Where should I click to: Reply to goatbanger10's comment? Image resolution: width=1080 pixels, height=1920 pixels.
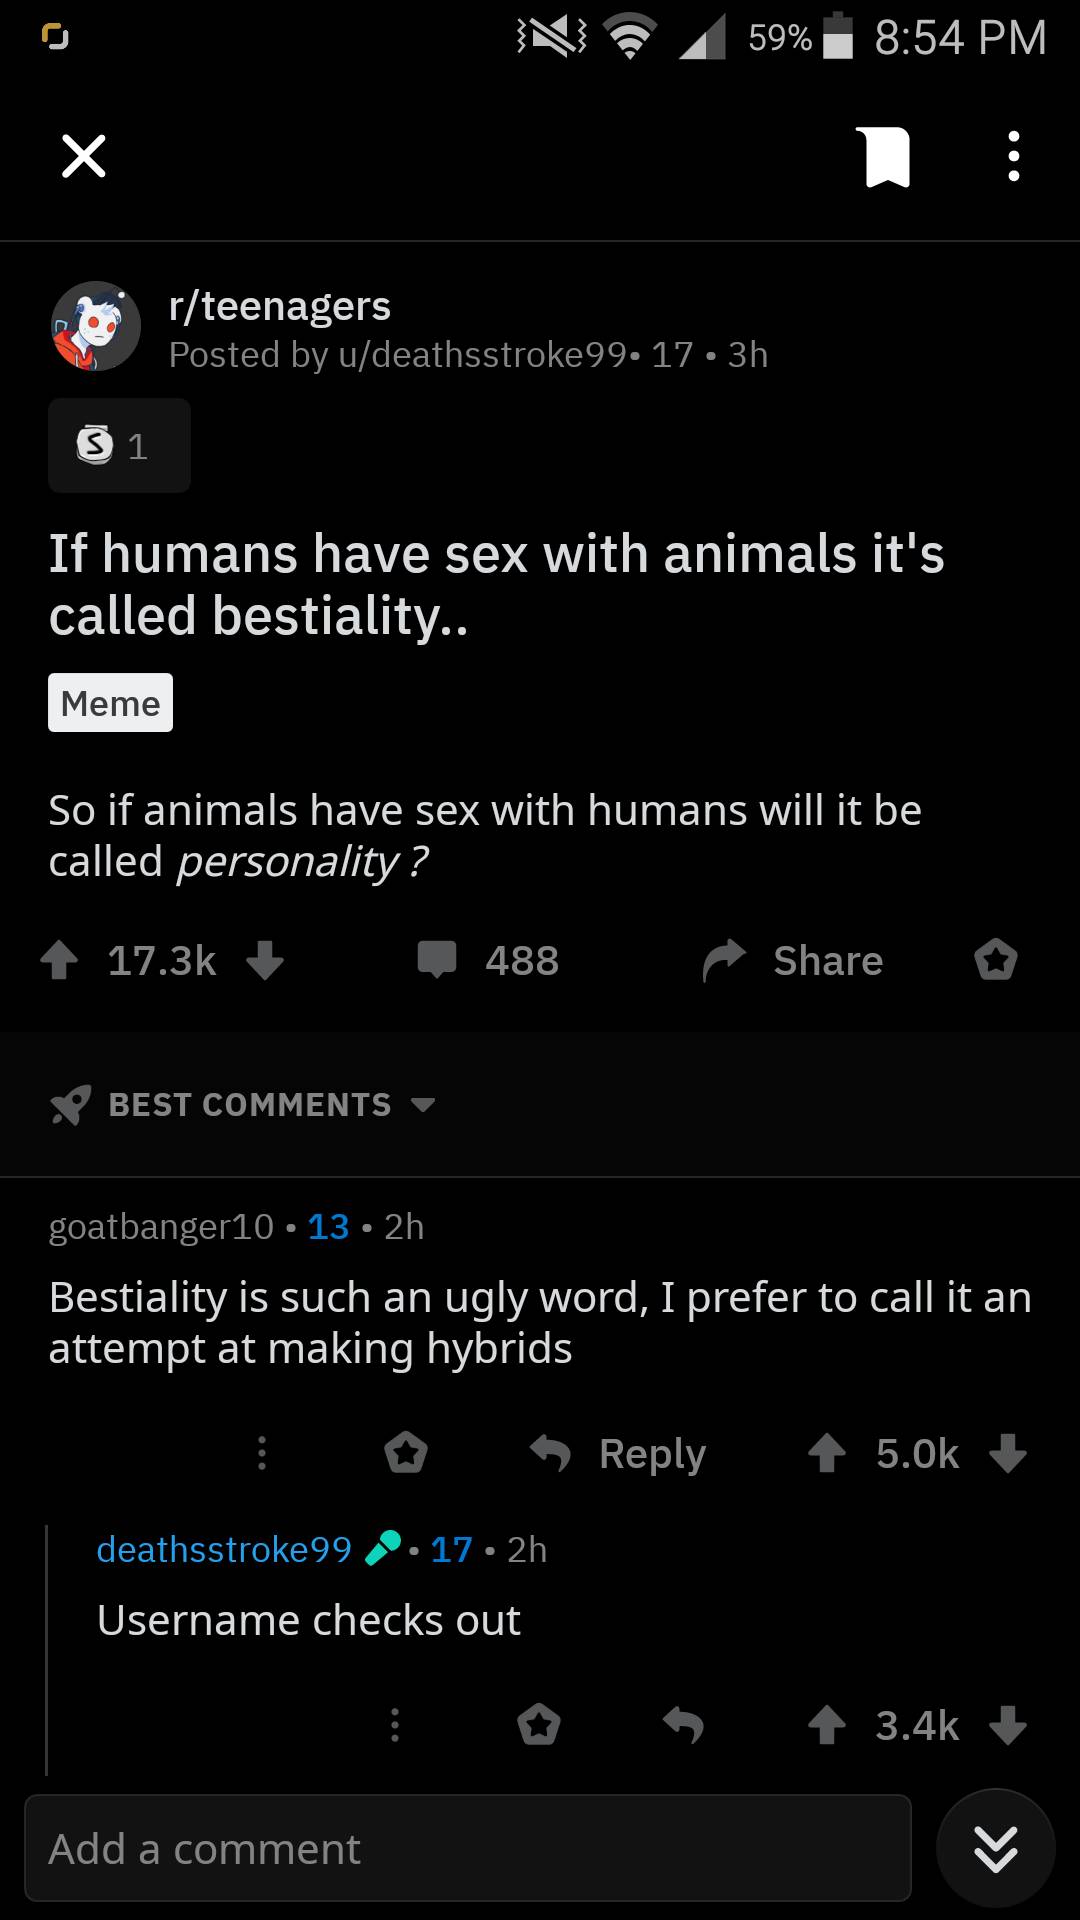(620, 1453)
